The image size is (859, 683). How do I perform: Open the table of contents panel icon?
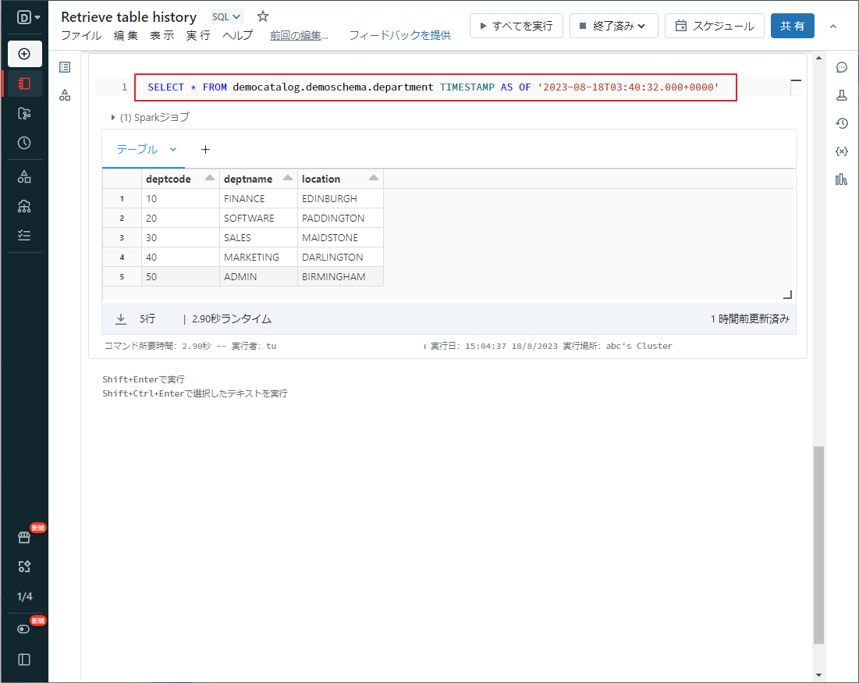(x=65, y=67)
